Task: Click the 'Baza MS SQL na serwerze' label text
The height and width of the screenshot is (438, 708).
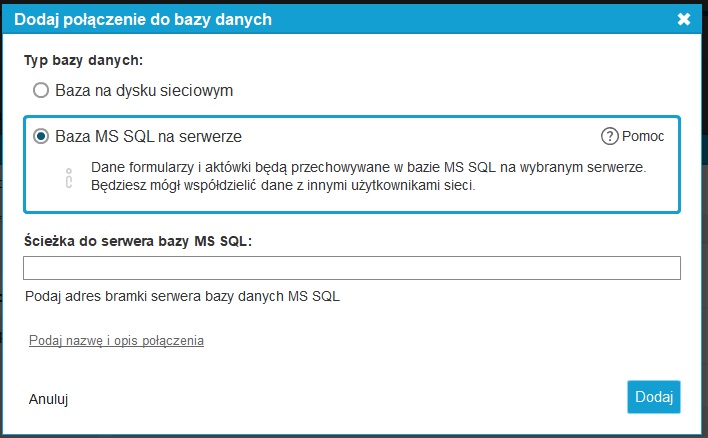Action: tap(149, 136)
